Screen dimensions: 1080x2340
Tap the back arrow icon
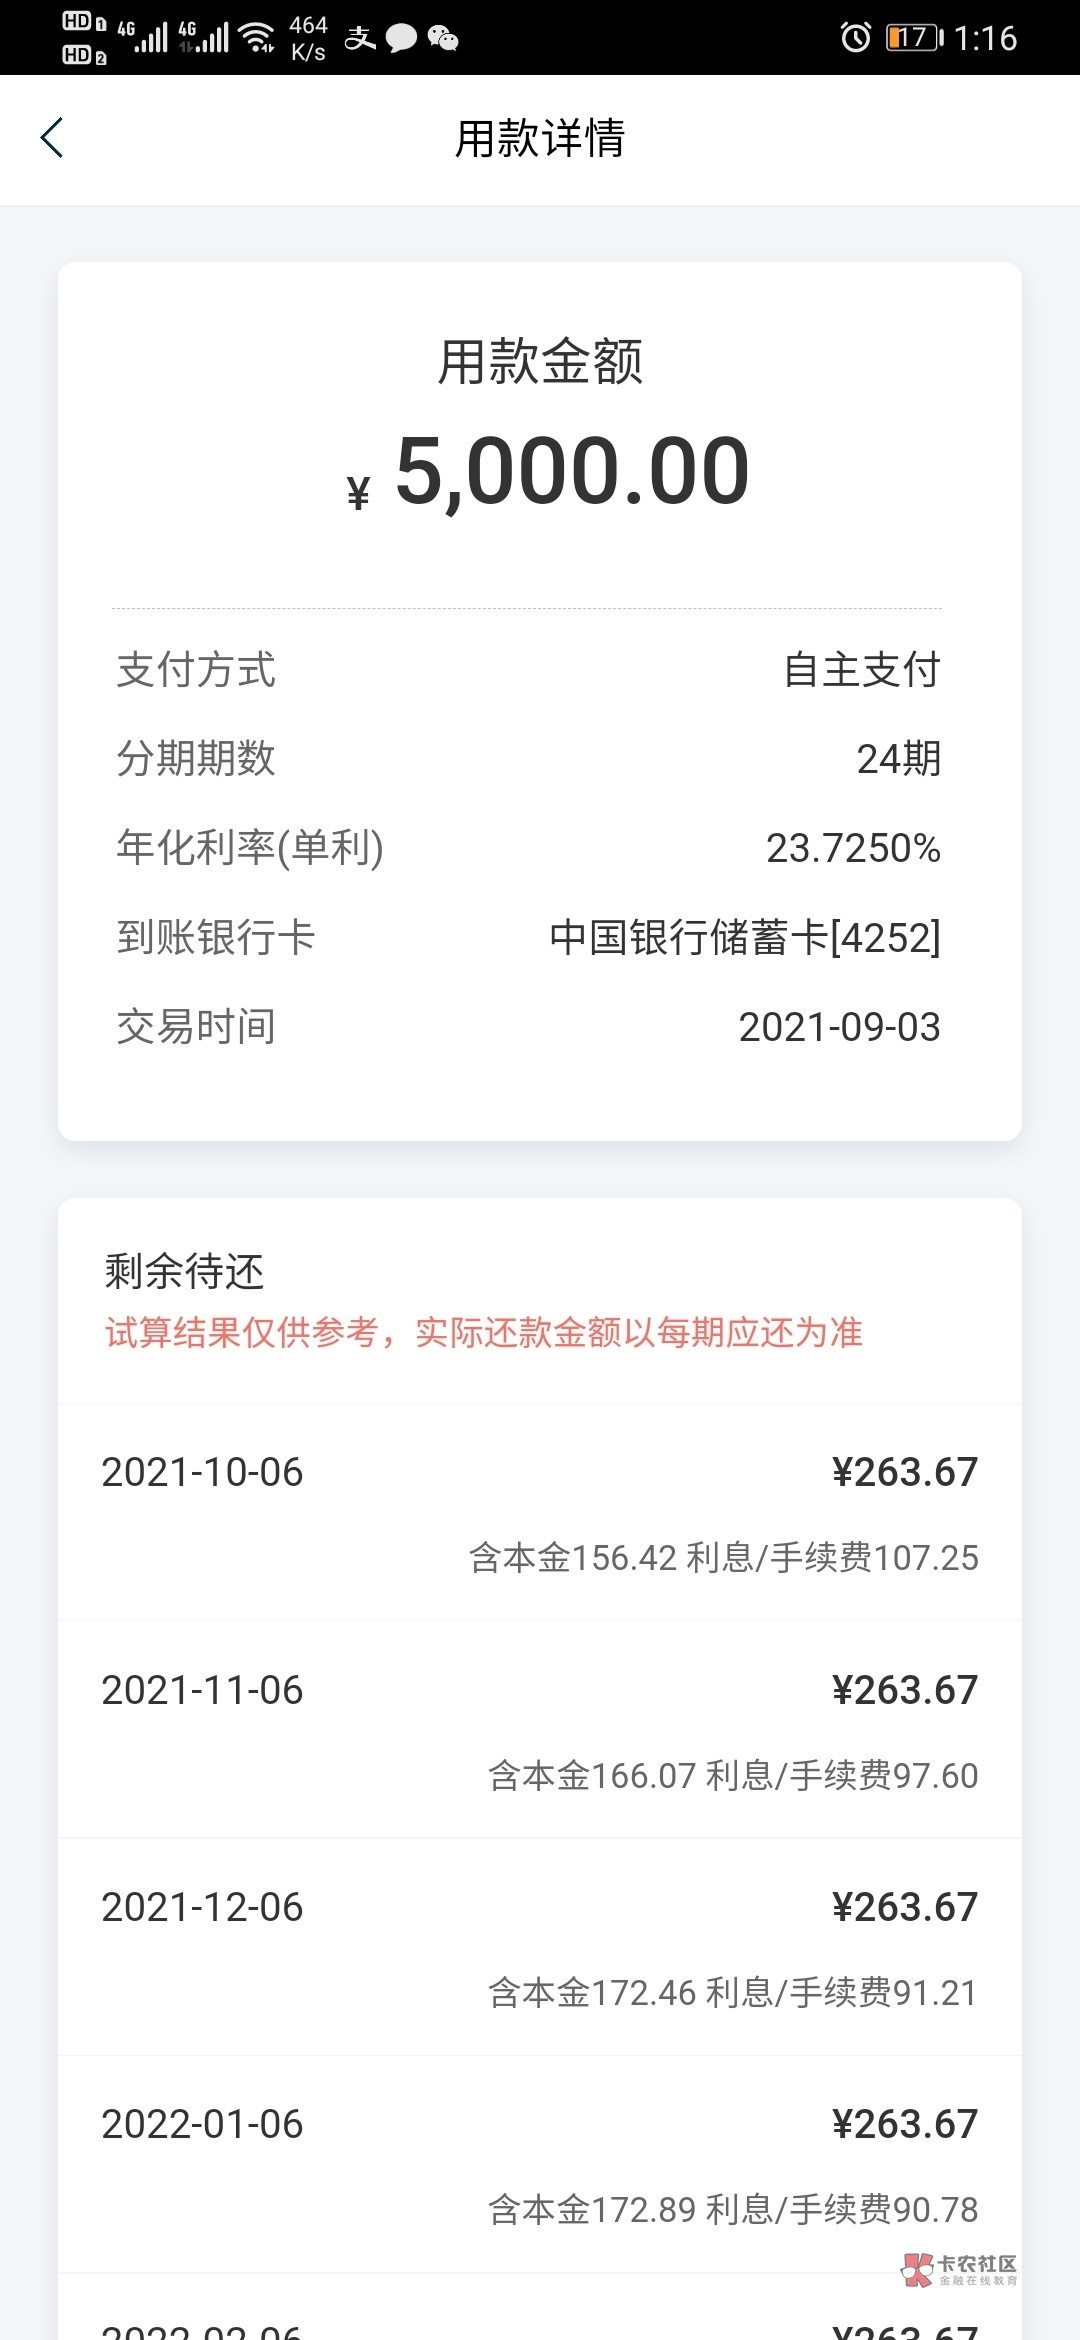(x=52, y=138)
